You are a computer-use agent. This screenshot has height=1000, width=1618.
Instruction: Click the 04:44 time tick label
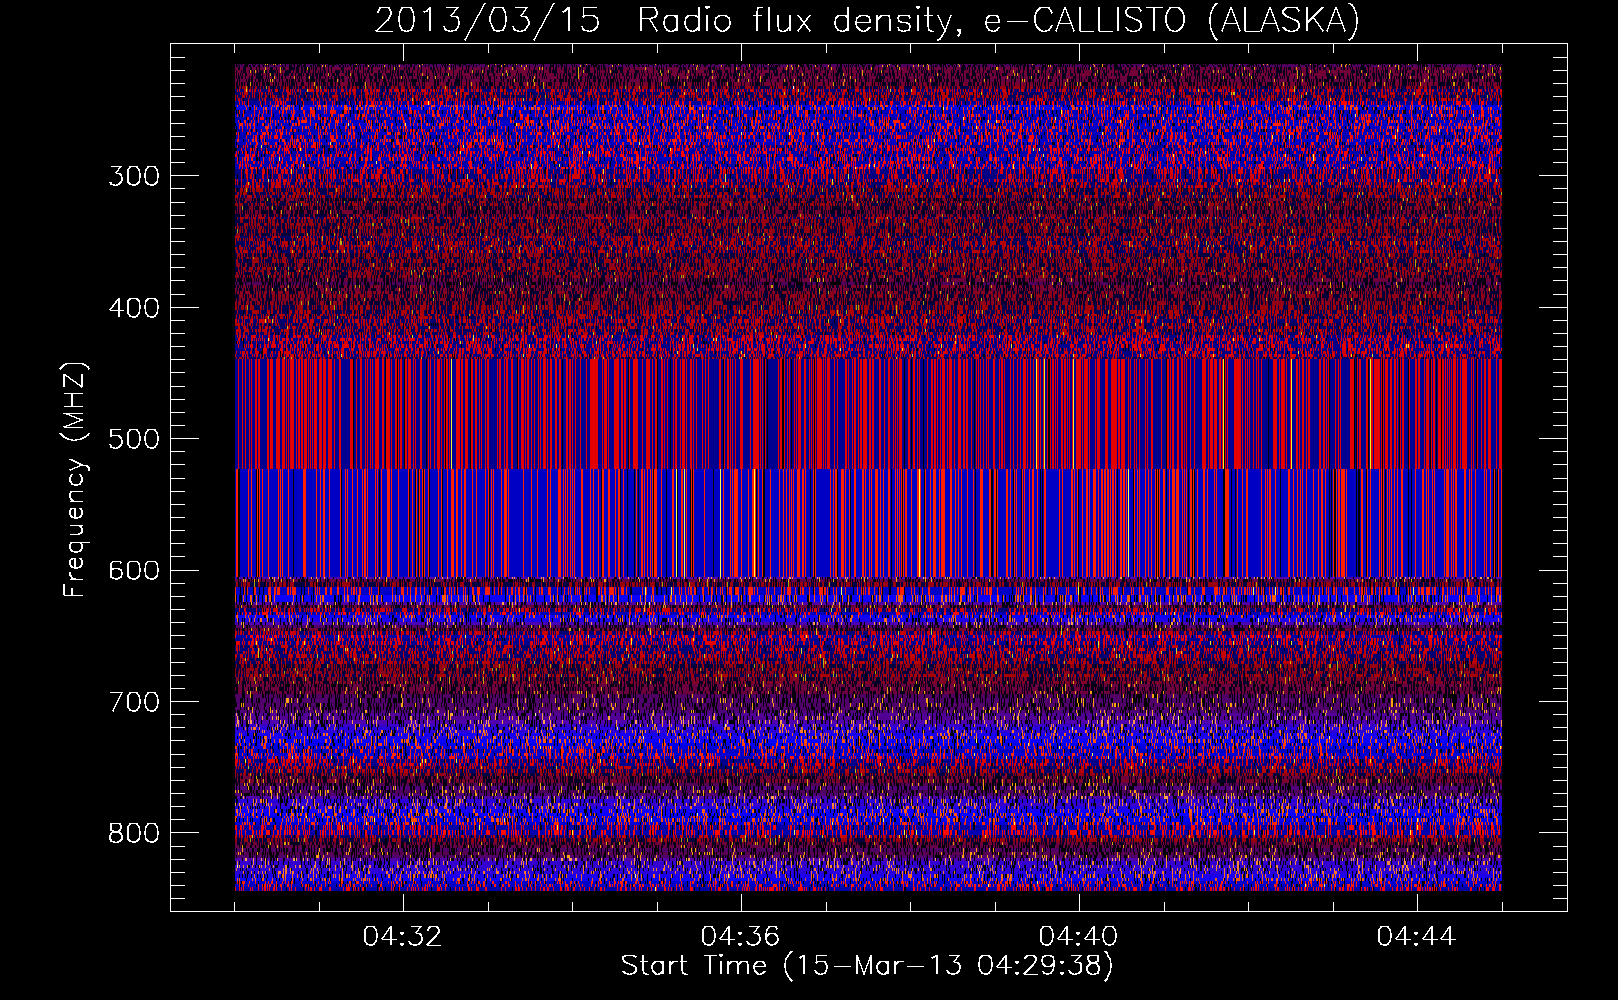pos(1417,937)
